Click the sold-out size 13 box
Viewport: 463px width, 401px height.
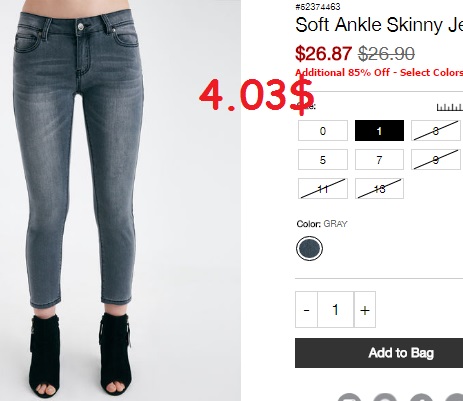point(379,189)
